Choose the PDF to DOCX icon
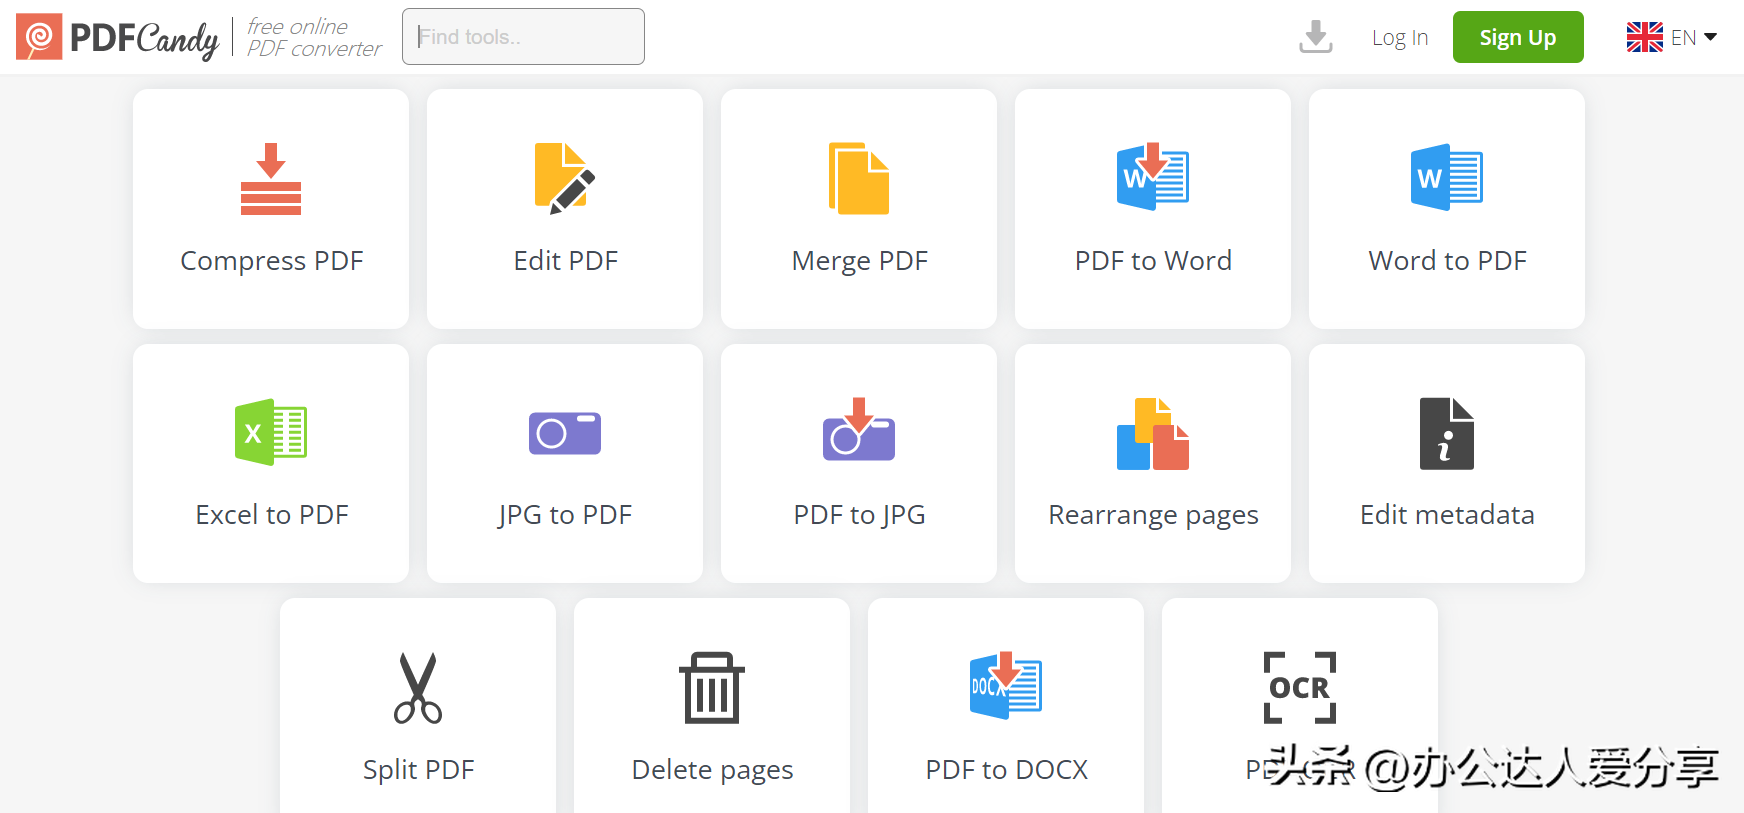 [x=1006, y=685]
